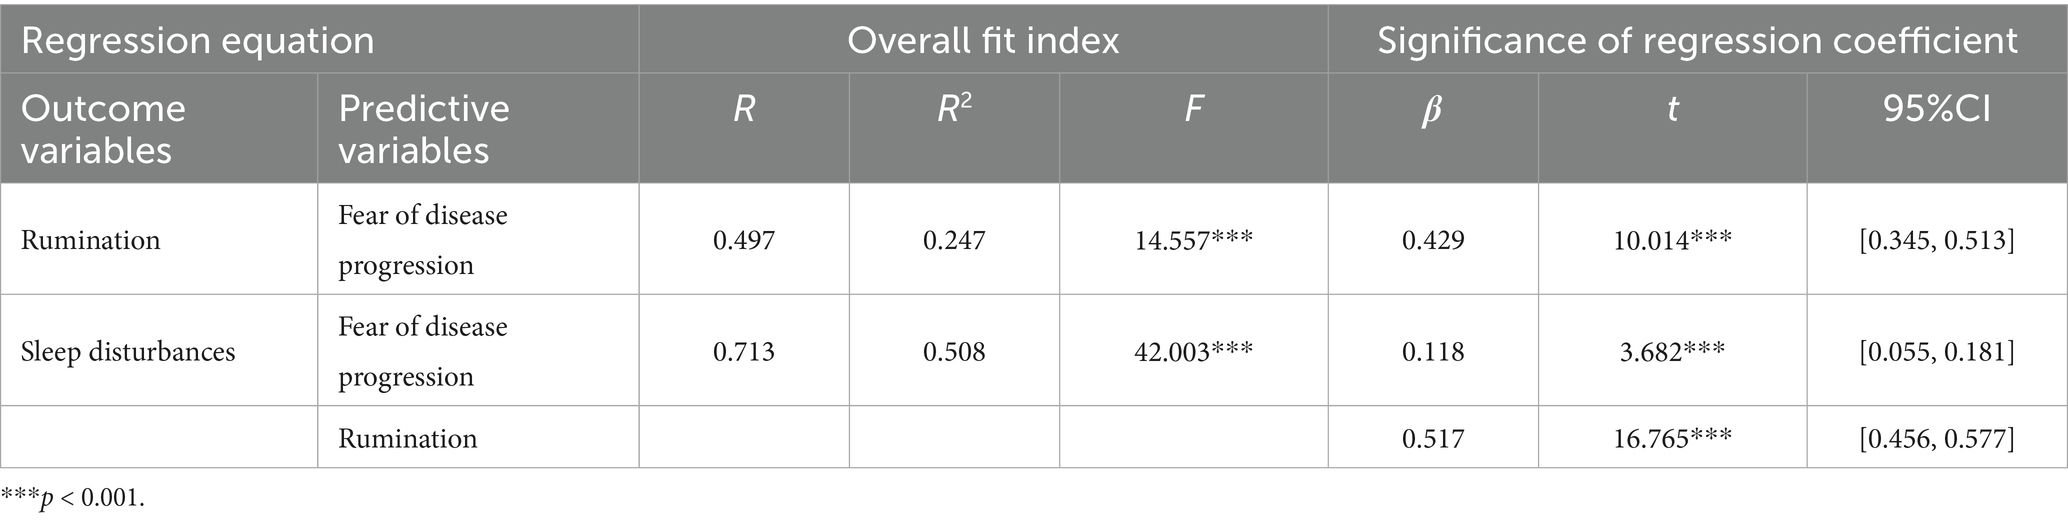This screenshot has width=2068, height=522.
Task: Click the R value 0.497
Action: [744, 240]
